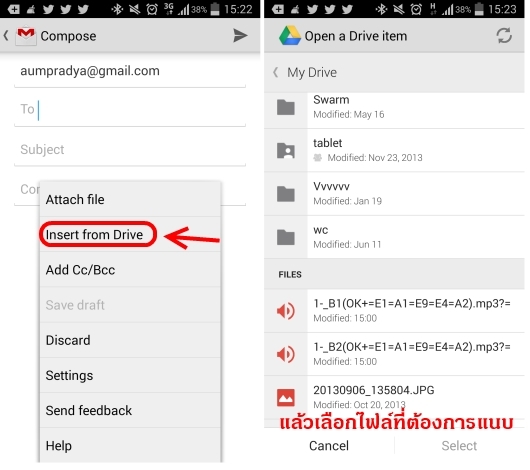
Task: Select file 1-_B1(OK+=E1=A1=E9=E4=A2).mp3 name
Action: tap(412, 304)
